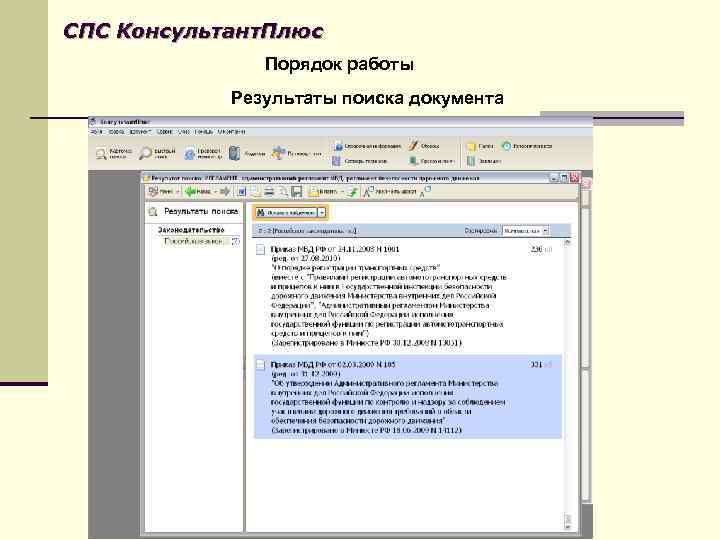Image resolution: width=720 pixels, height=540 pixels.
Task: Open Правовой навигатор tool
Action: coord(202,153)
